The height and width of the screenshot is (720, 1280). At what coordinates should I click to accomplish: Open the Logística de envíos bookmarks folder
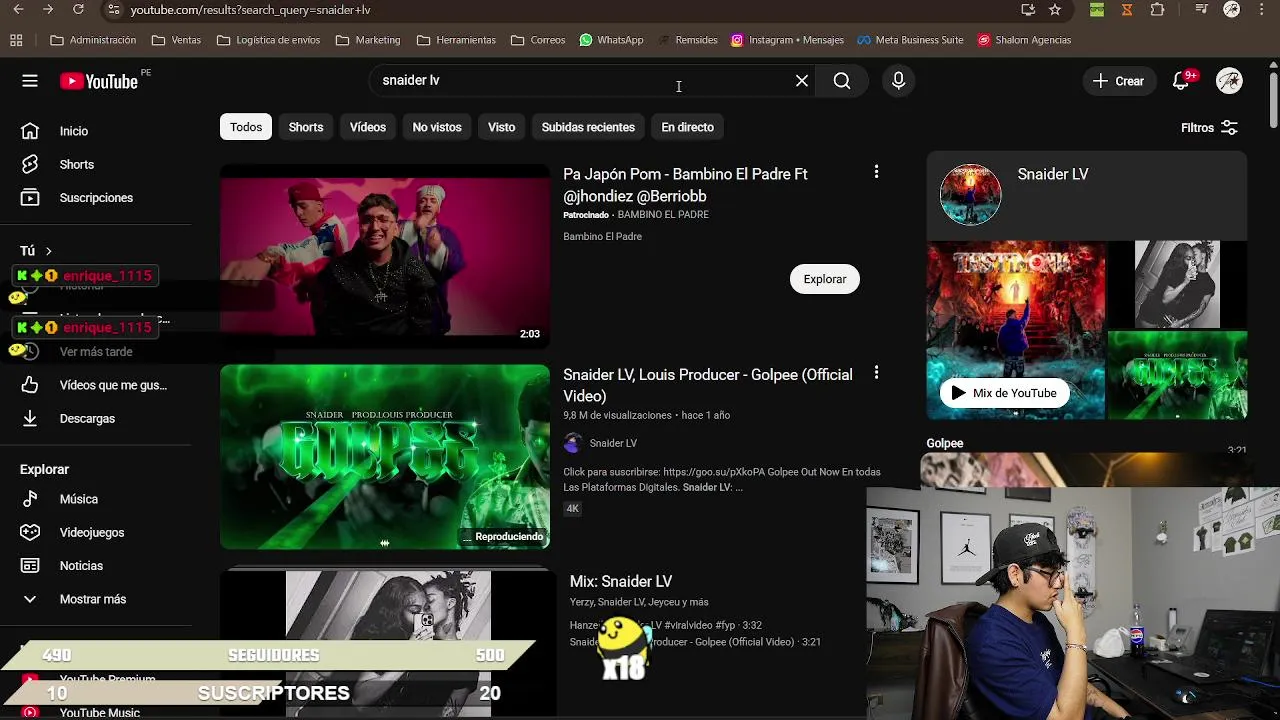[268, 40]
